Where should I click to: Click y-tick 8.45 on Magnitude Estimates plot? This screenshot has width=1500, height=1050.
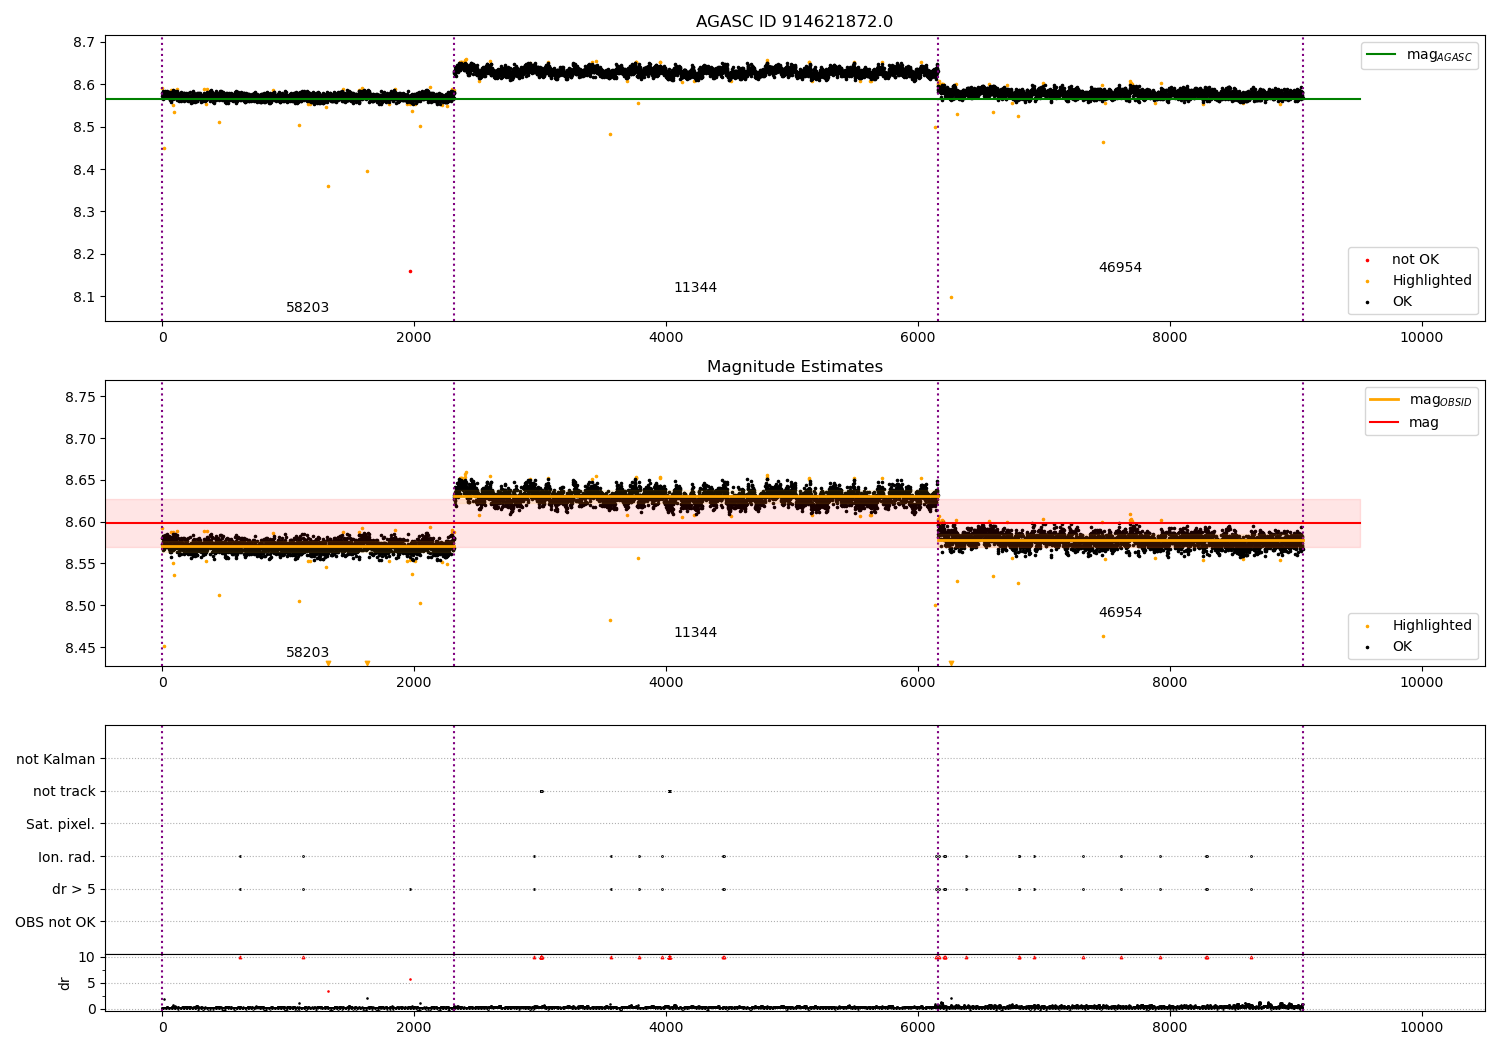click(79, 648)
